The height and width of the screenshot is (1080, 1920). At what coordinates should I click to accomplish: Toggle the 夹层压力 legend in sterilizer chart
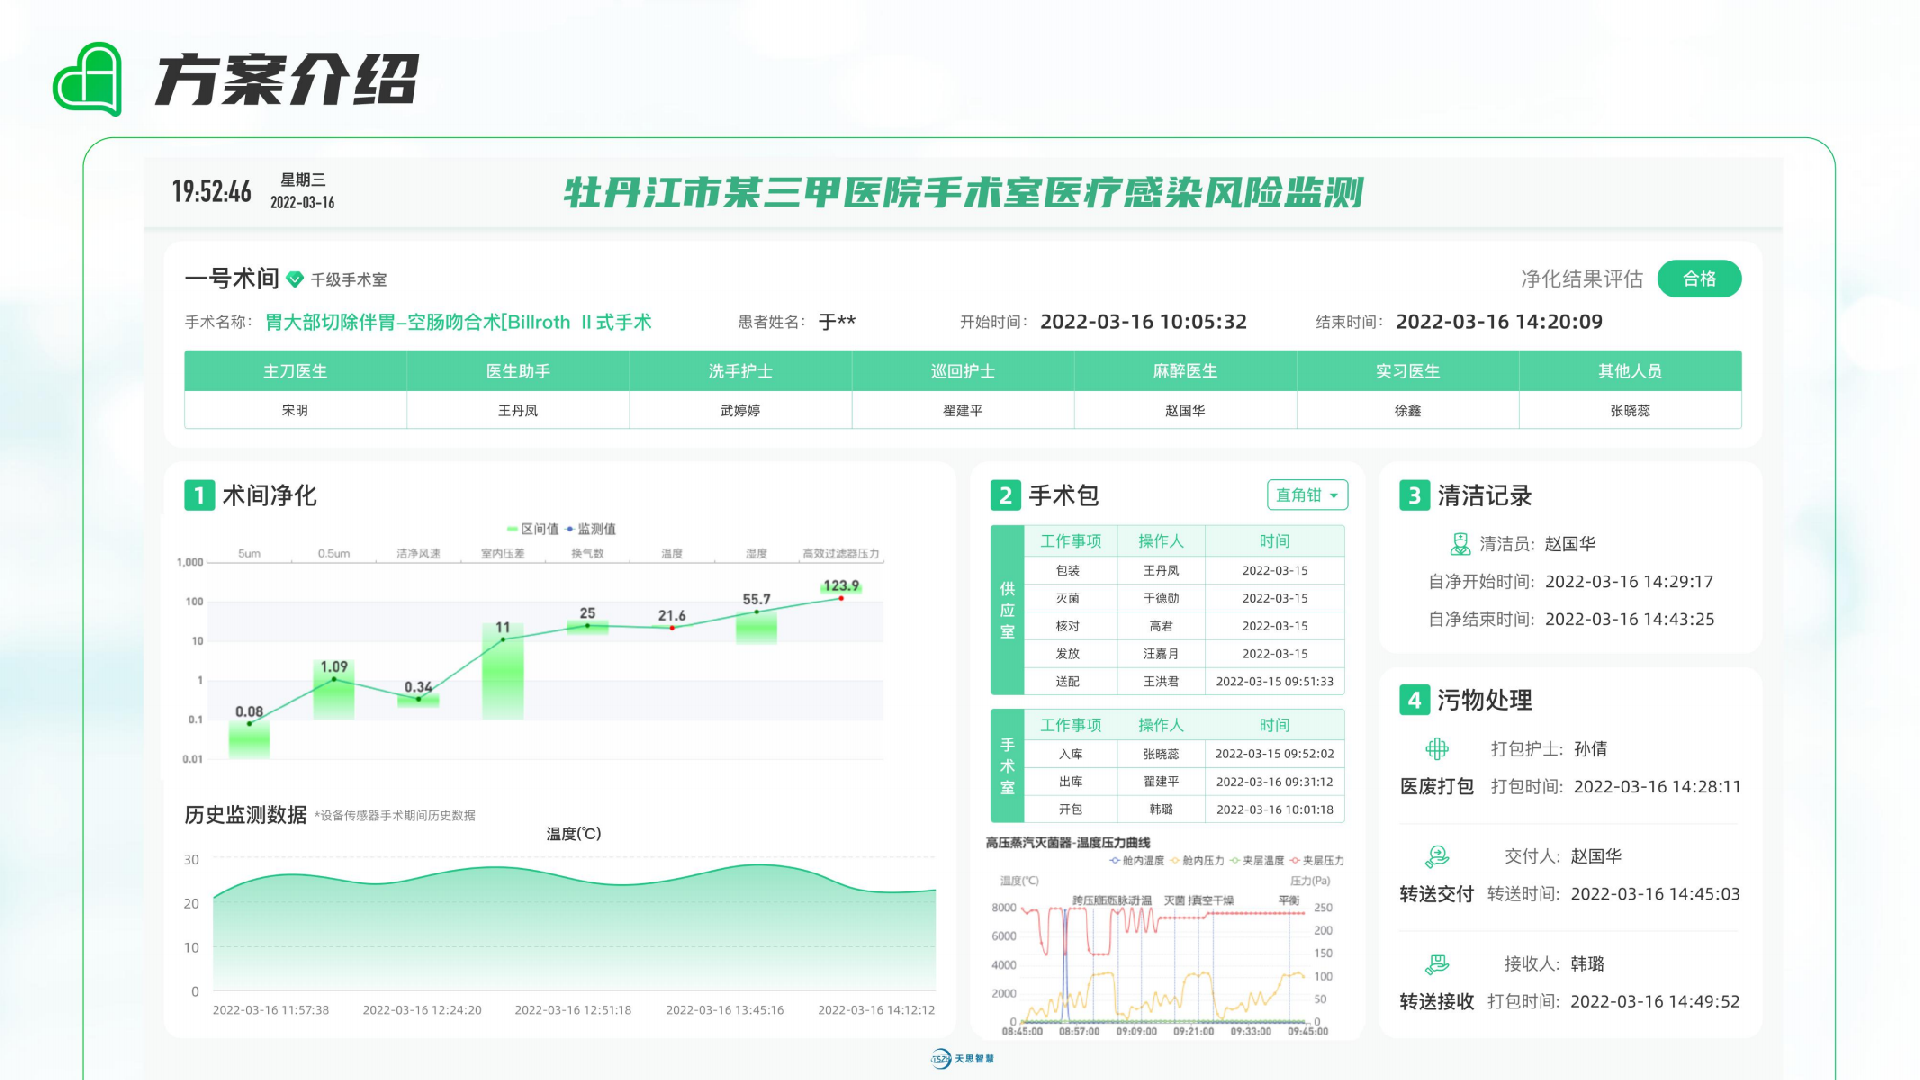[x=1317, y=860]
